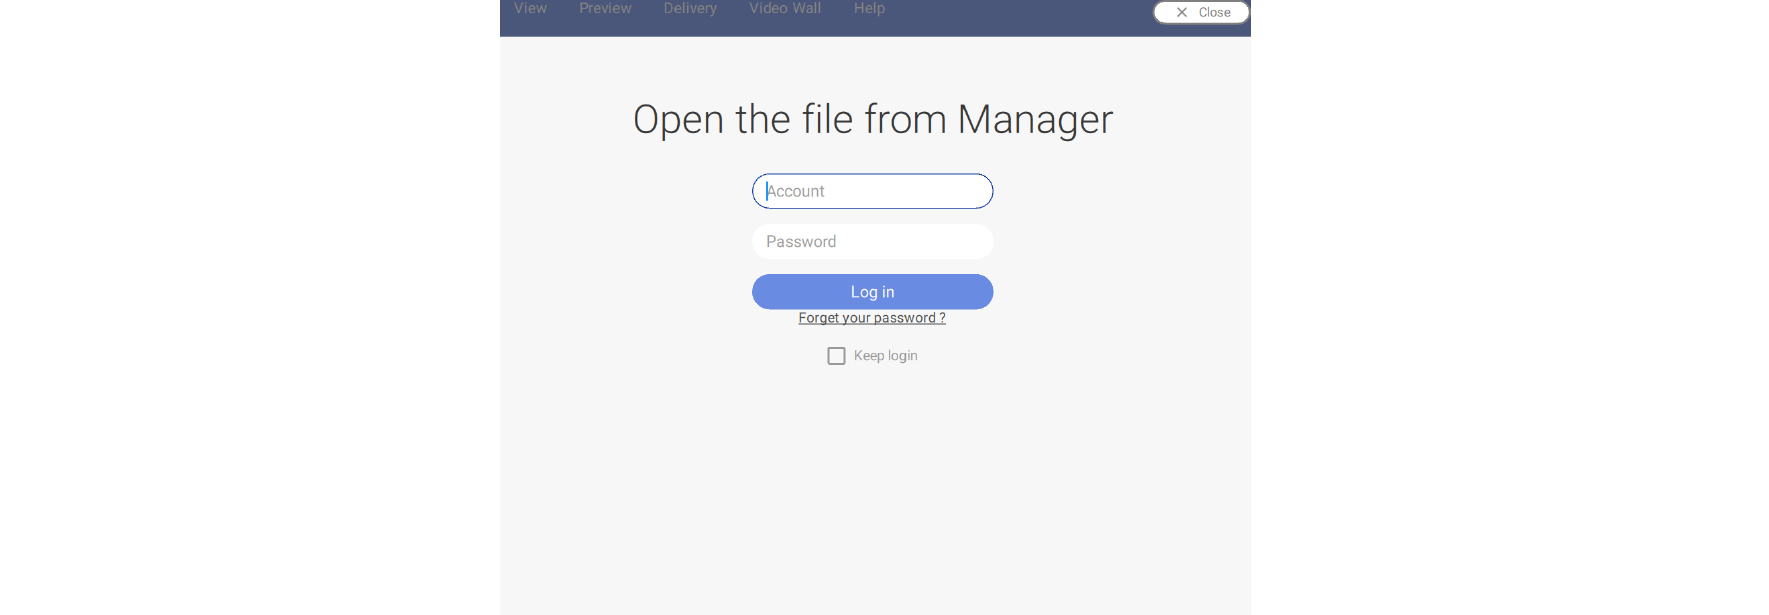The width and height of the screenshot is (1769, 615).
Task: Click the Password placeholder text
Action: click(801, 242)
